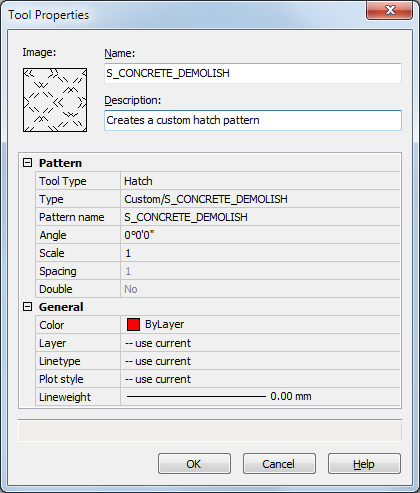Select the Lineweight 0.00 mm value
This screenshot has height=493, width=420.
(260, 397)
